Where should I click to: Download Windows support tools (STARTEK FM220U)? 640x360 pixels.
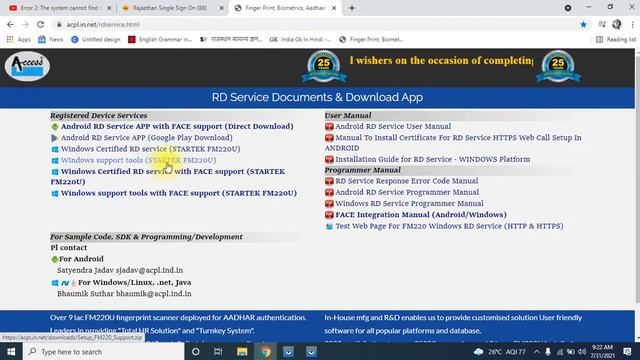click(139, 160)
